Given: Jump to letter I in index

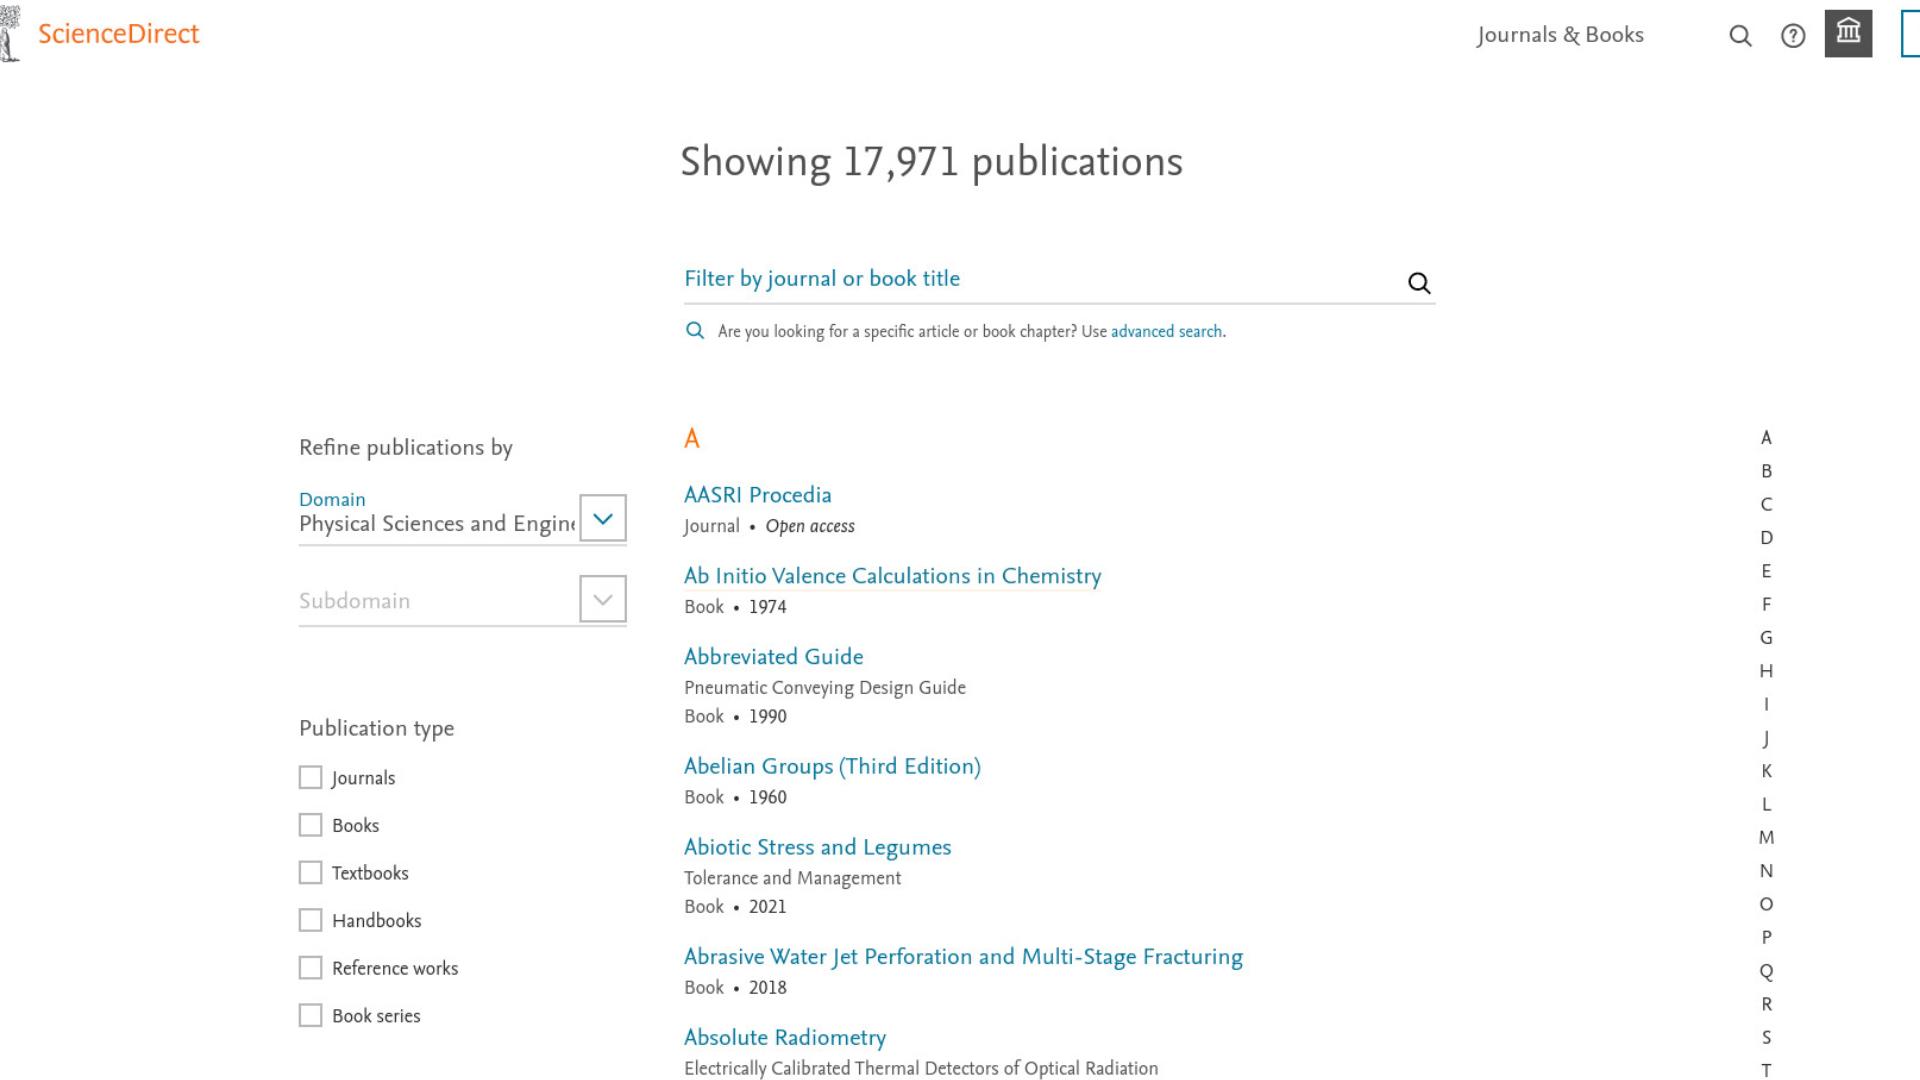Looking at the screenshot, I should coord(1766,705).
